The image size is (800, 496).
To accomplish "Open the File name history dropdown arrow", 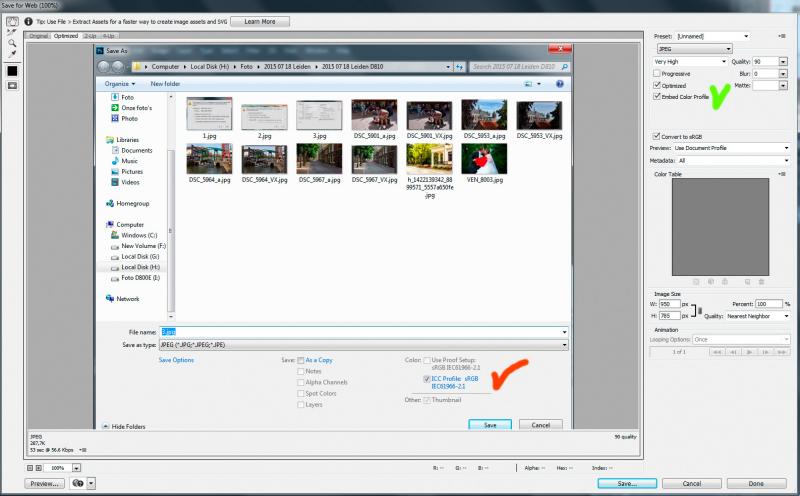I will (x=564, y=332).
